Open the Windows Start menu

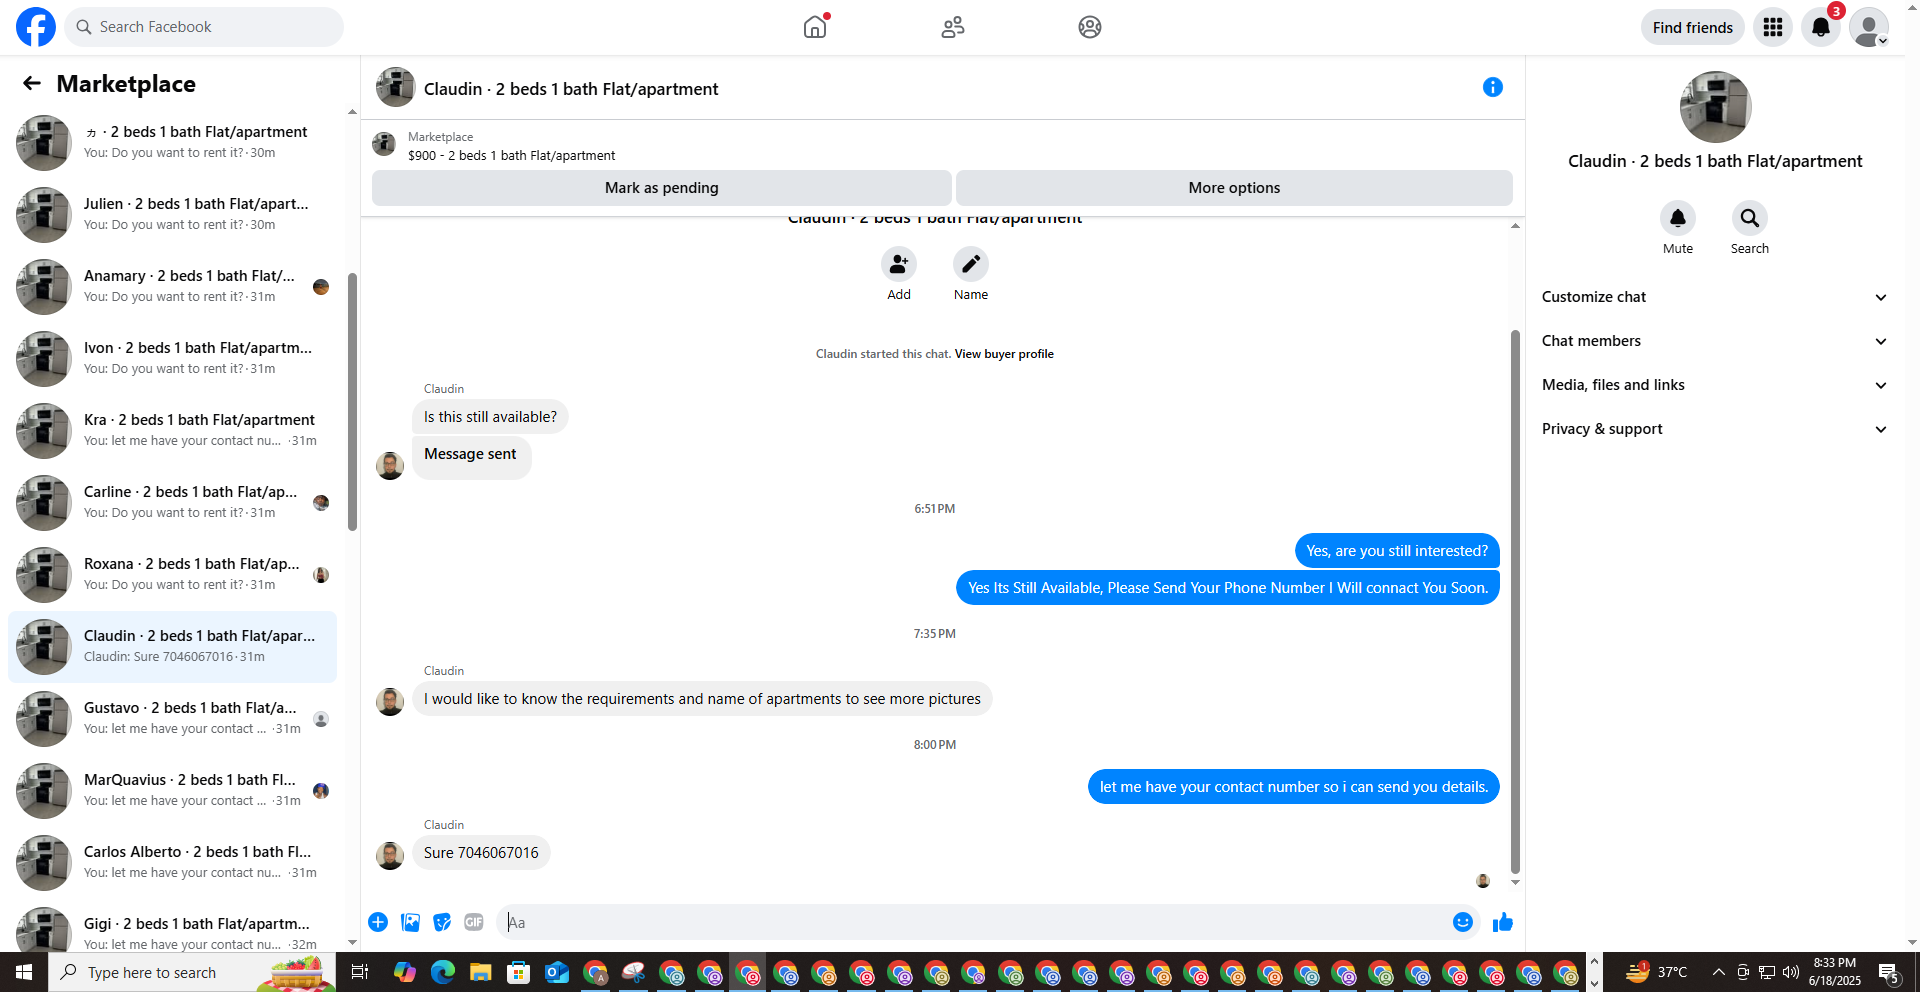coord(24,972)
